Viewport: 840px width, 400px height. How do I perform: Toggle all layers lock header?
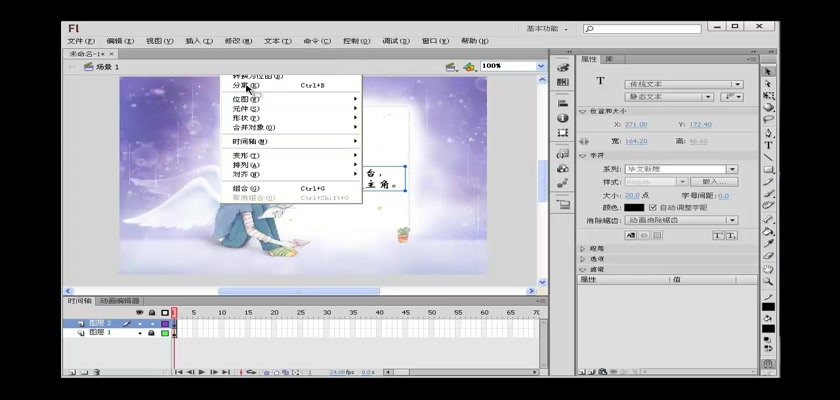(152, 312)
